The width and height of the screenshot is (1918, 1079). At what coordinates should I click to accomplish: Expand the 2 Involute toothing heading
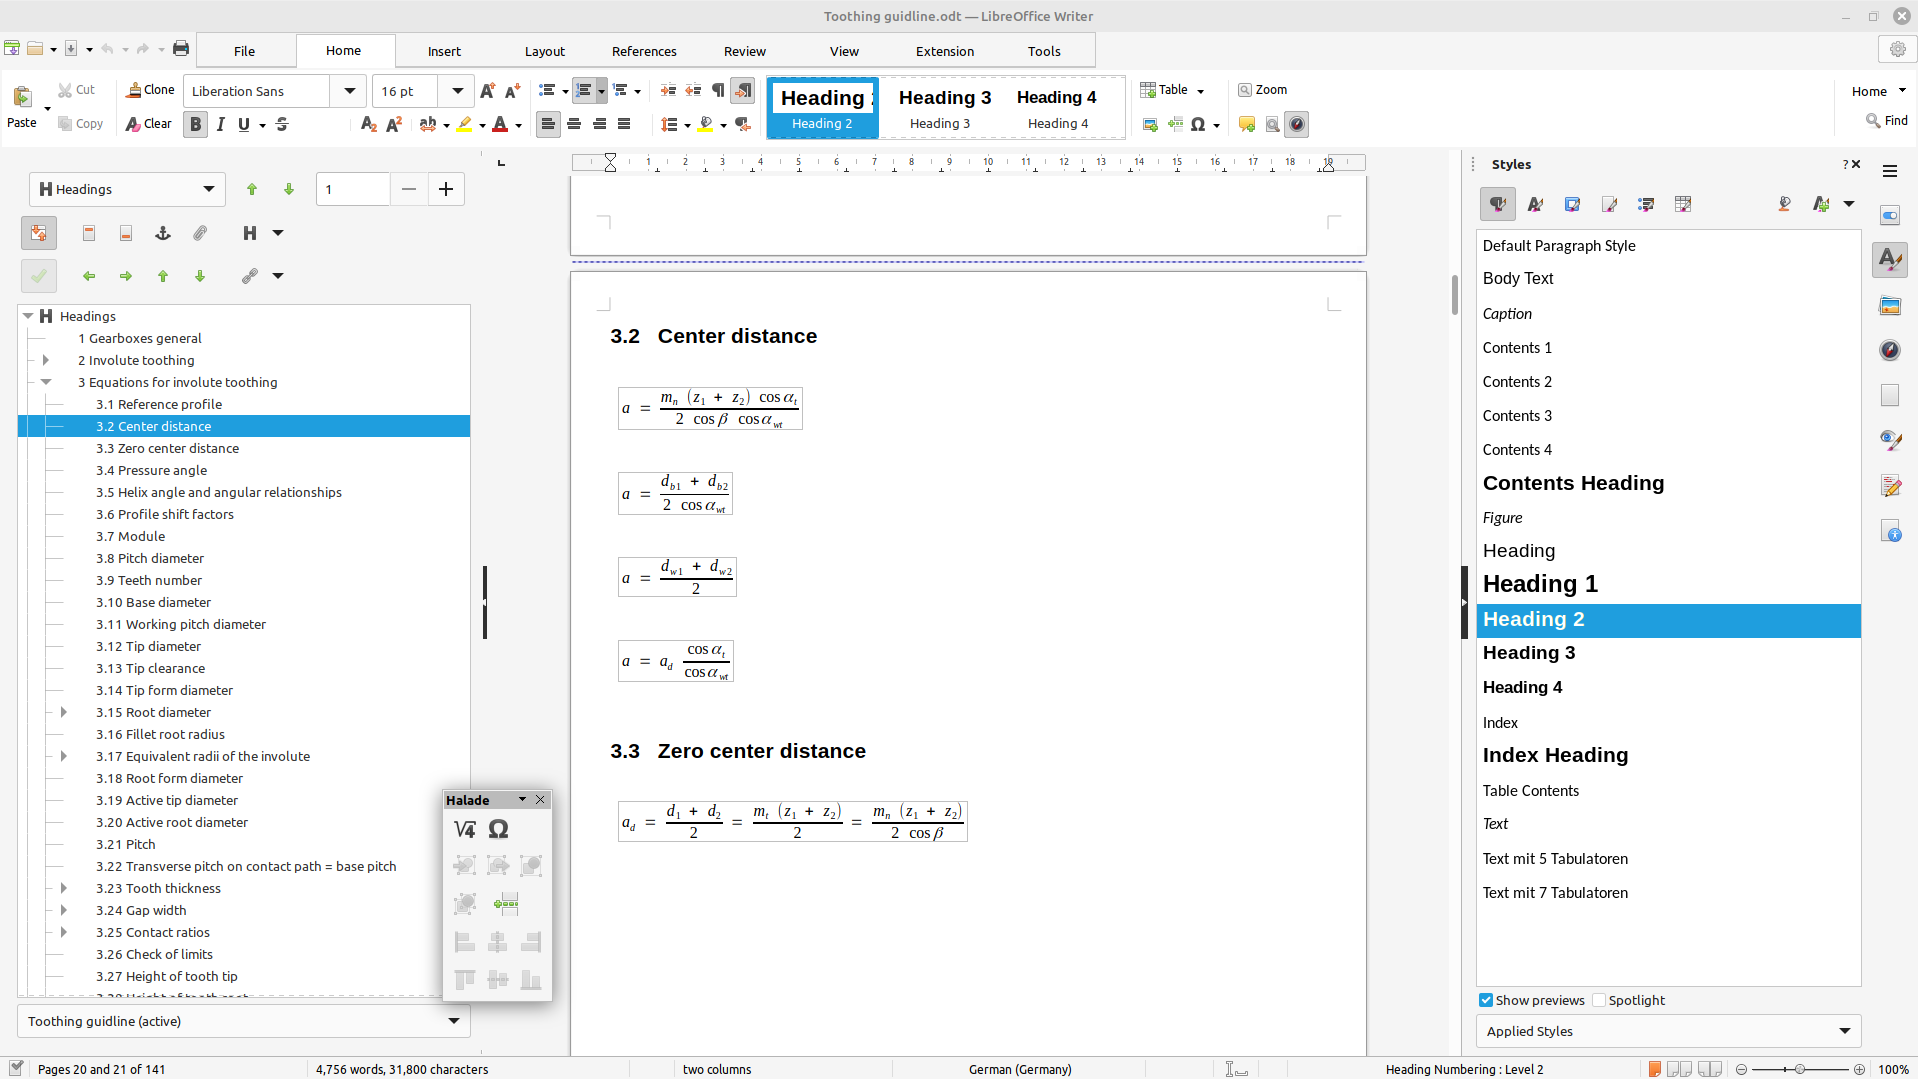tap(46, 360)
